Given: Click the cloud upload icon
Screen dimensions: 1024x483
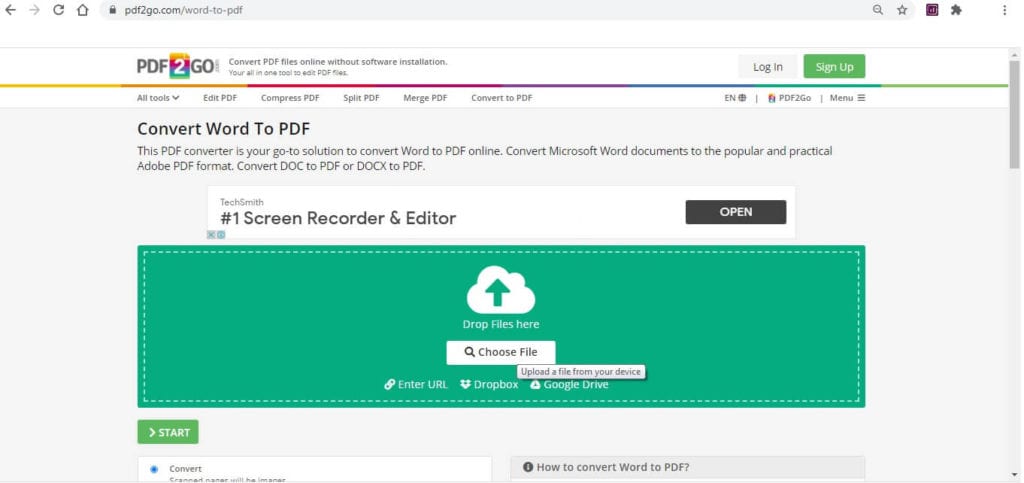Looking at the screenshot, I should point(501,289).
